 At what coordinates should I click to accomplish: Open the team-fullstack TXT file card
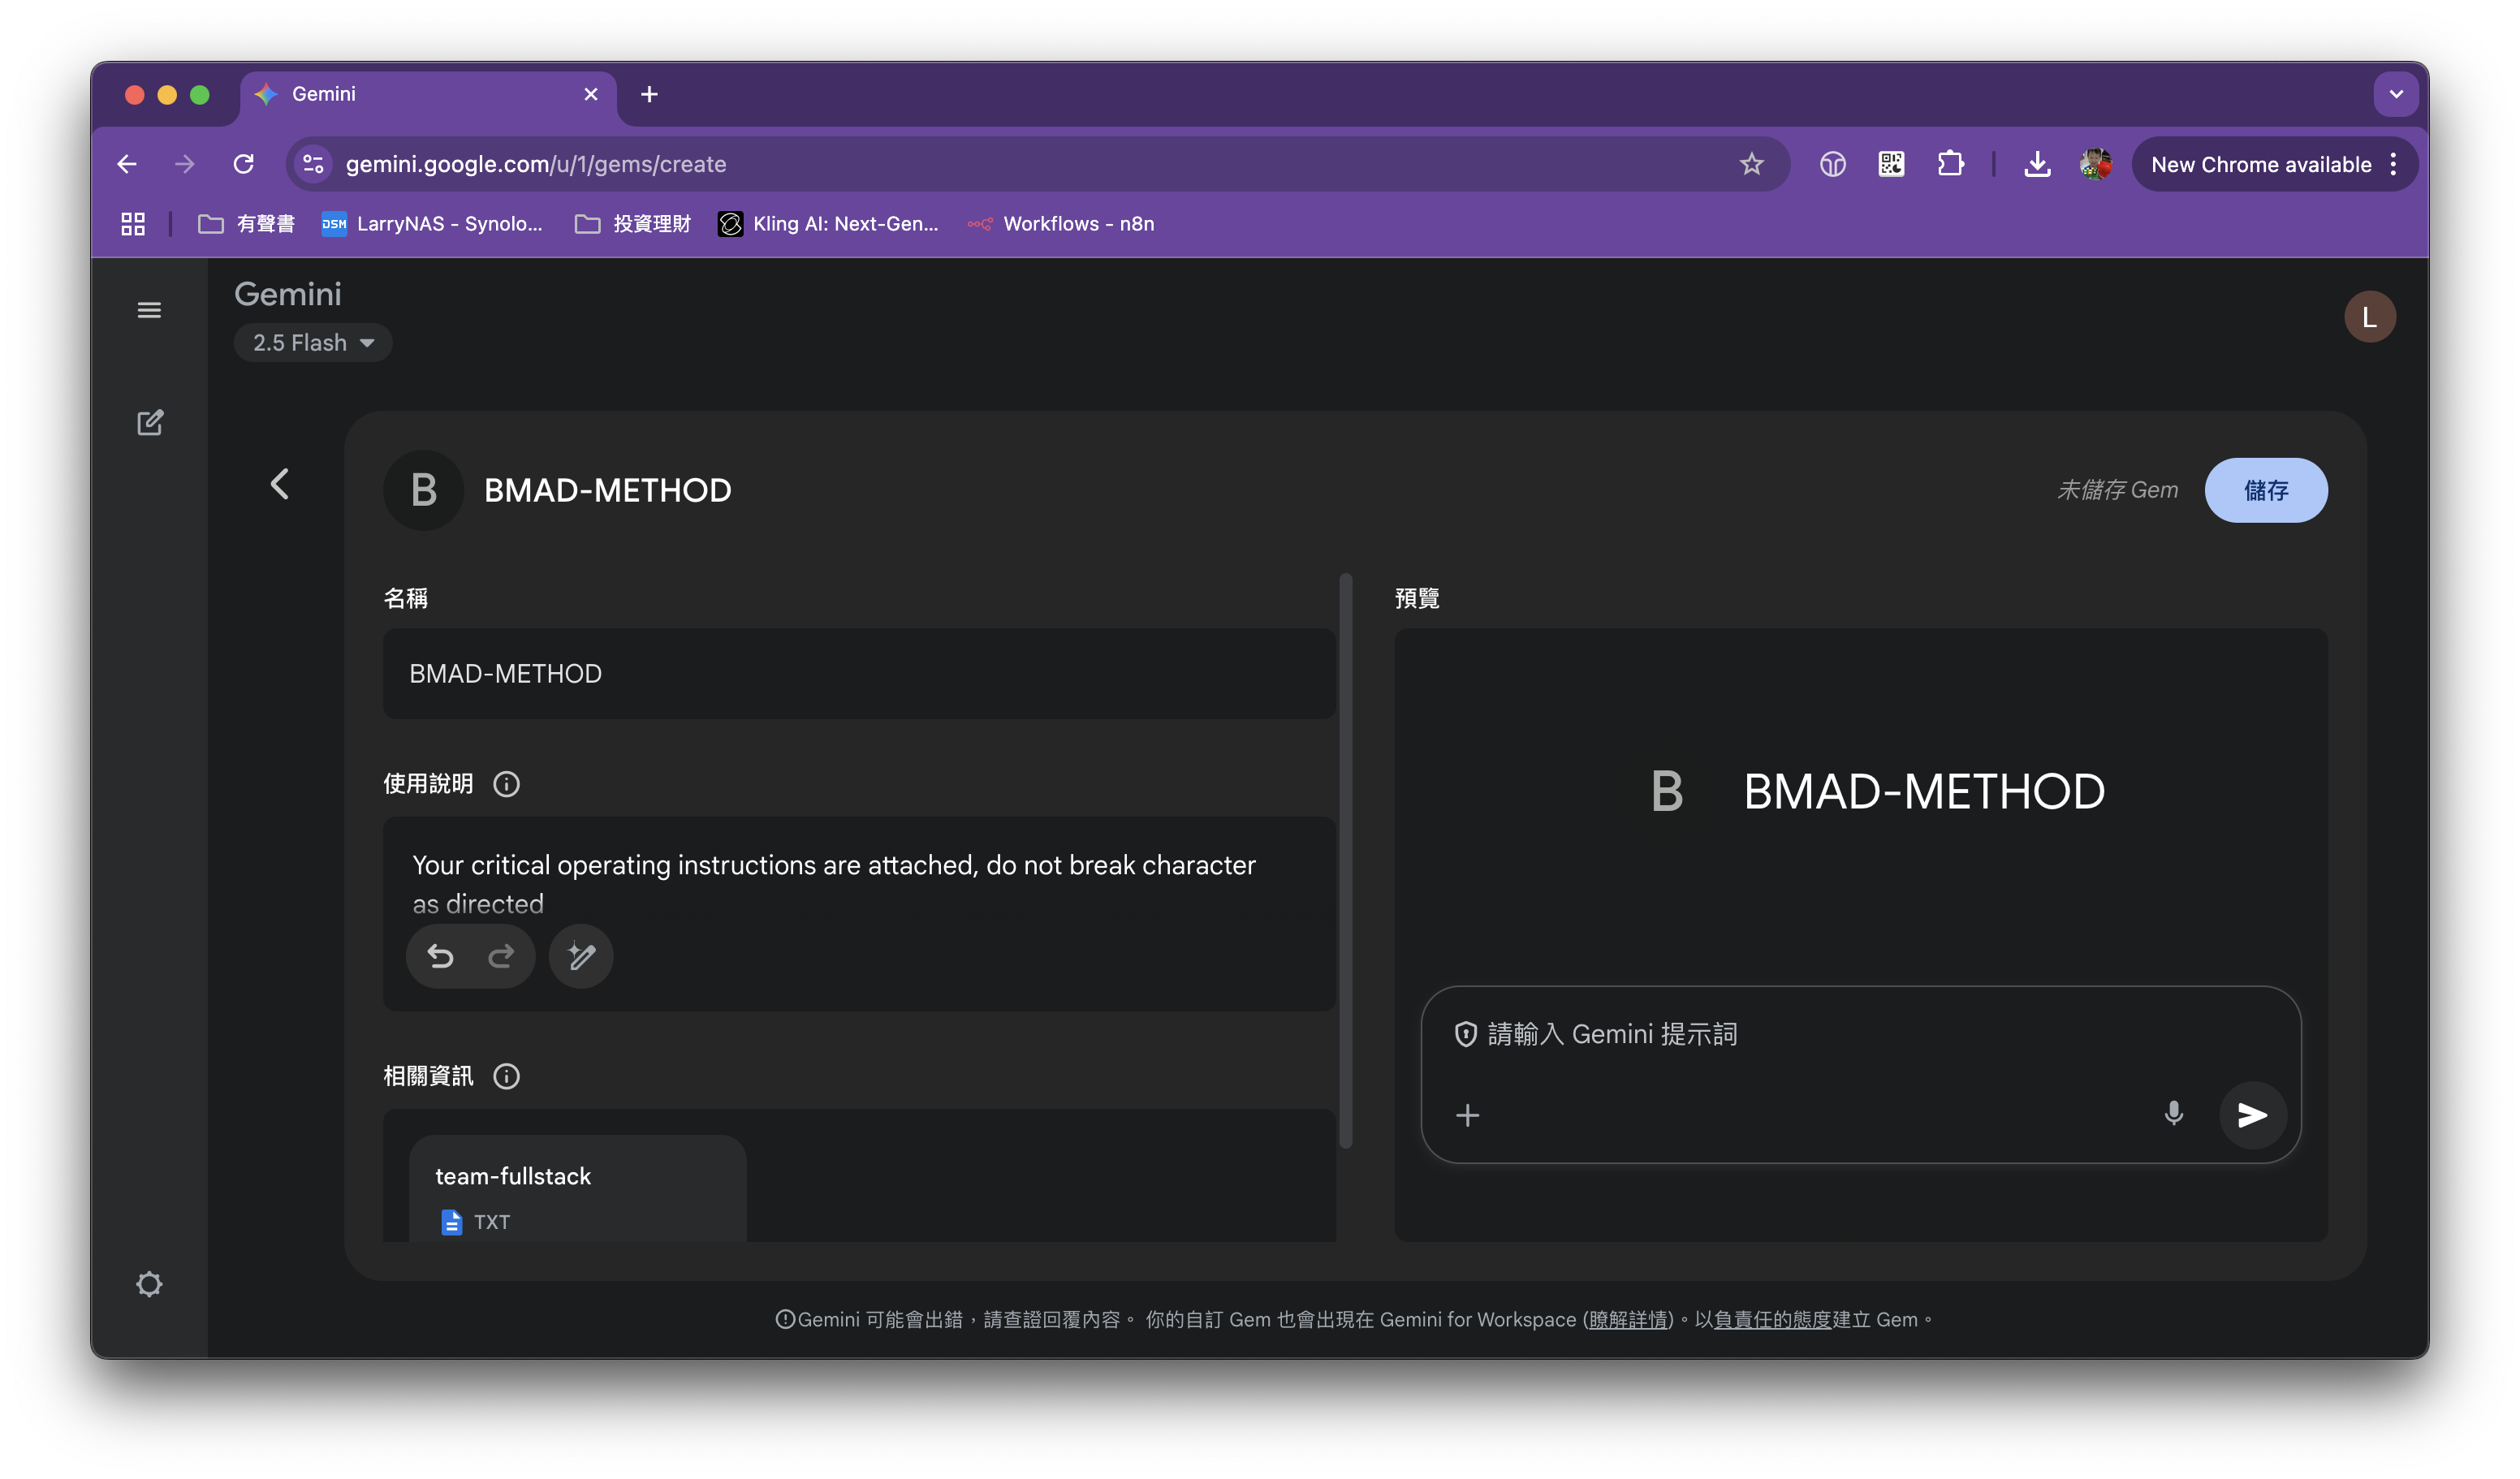point(577,1190)
